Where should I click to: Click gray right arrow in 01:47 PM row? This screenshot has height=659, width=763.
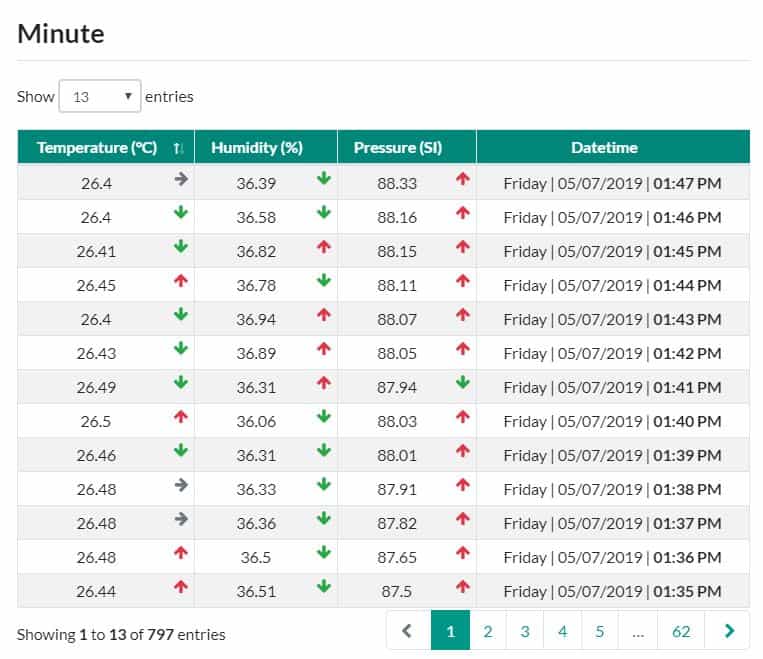[181, 179]
